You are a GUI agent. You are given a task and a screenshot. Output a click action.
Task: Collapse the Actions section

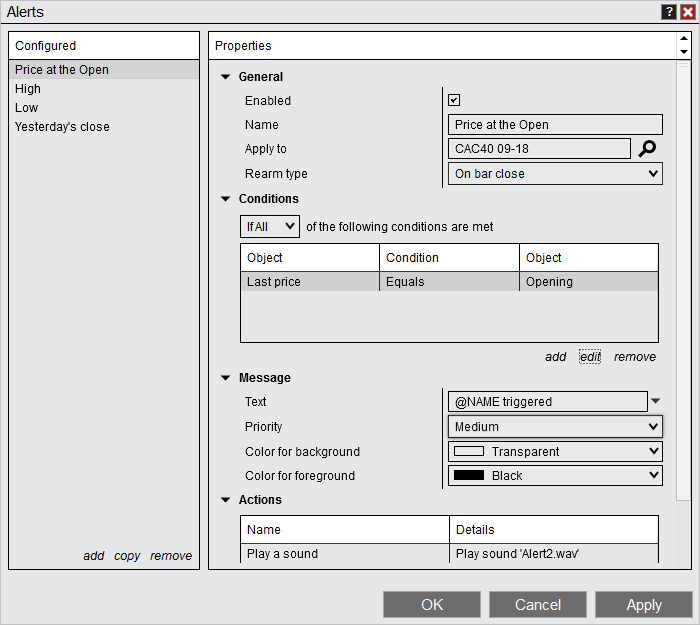[x=225, y=500]
